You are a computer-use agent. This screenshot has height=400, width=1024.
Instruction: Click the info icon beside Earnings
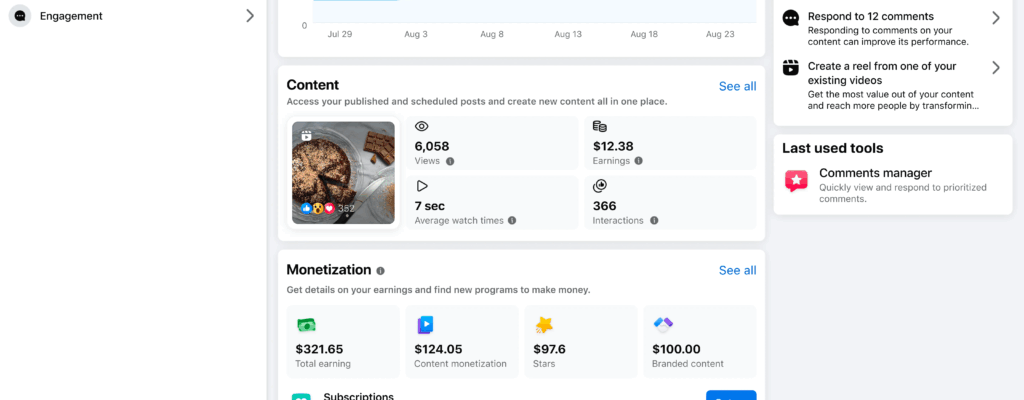pos(638,161)
